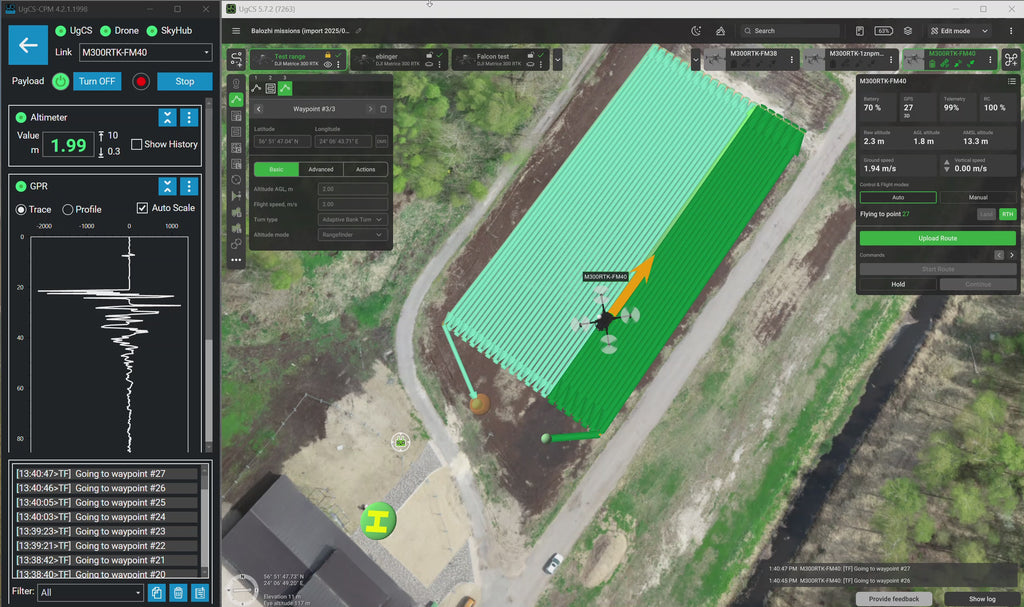1024x607 pixels.
Task: Click the Upload Route button
Action: pyautogui.click(x=937, y=238)
